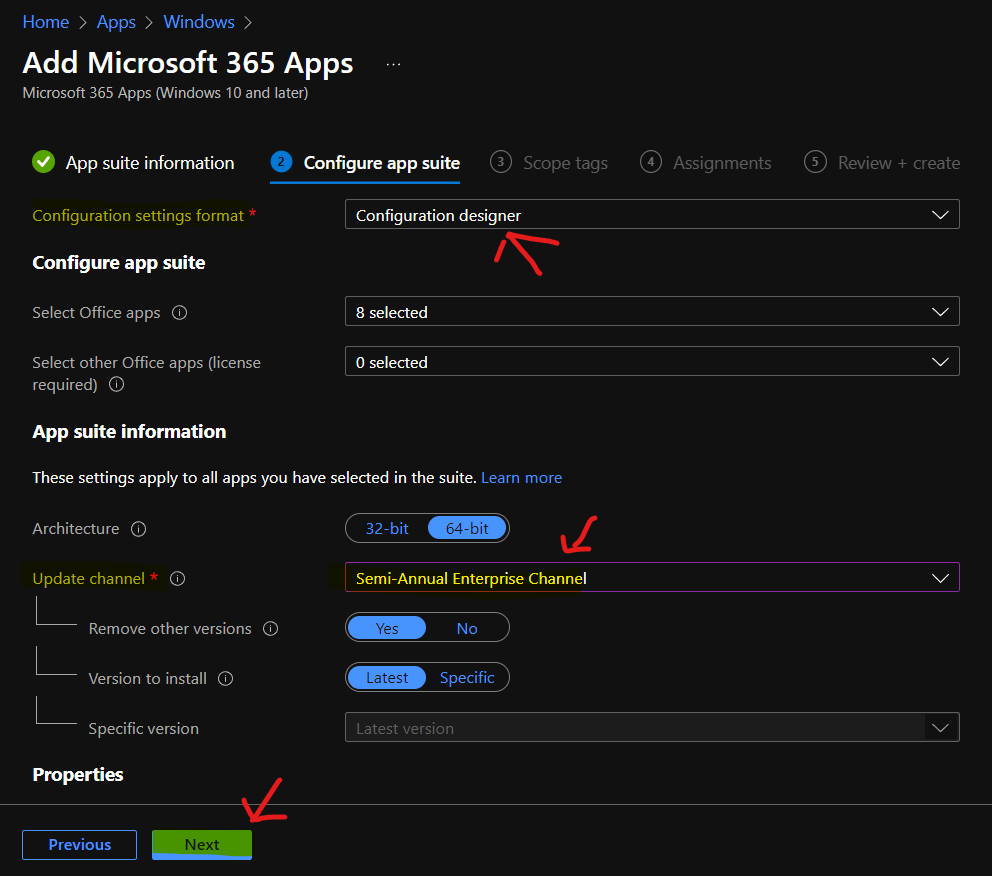Choose Latest version to install

(387, 677)
